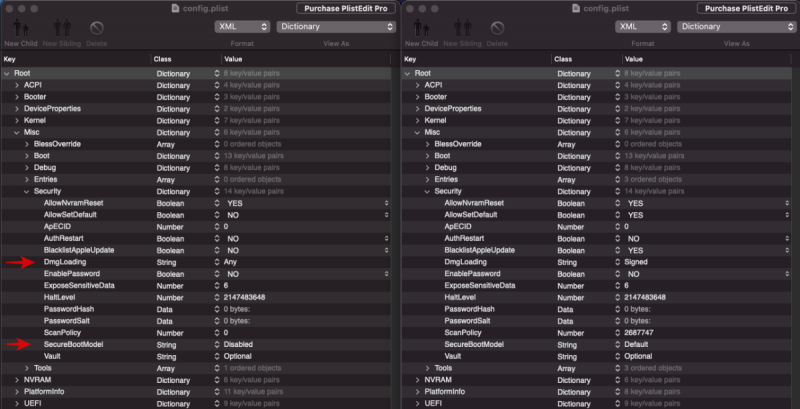
Task: Click New Sibling icon in left window
Action: [x=62, y=28]
